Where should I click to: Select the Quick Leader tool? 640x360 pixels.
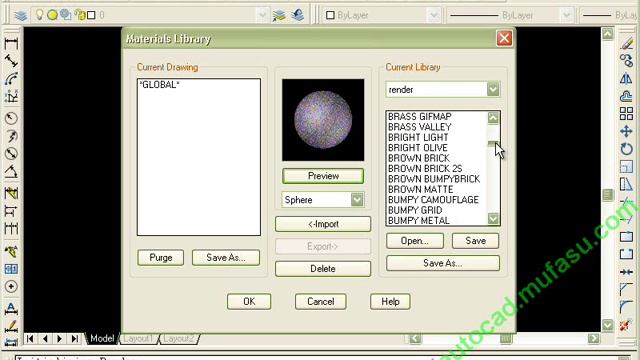11,251
